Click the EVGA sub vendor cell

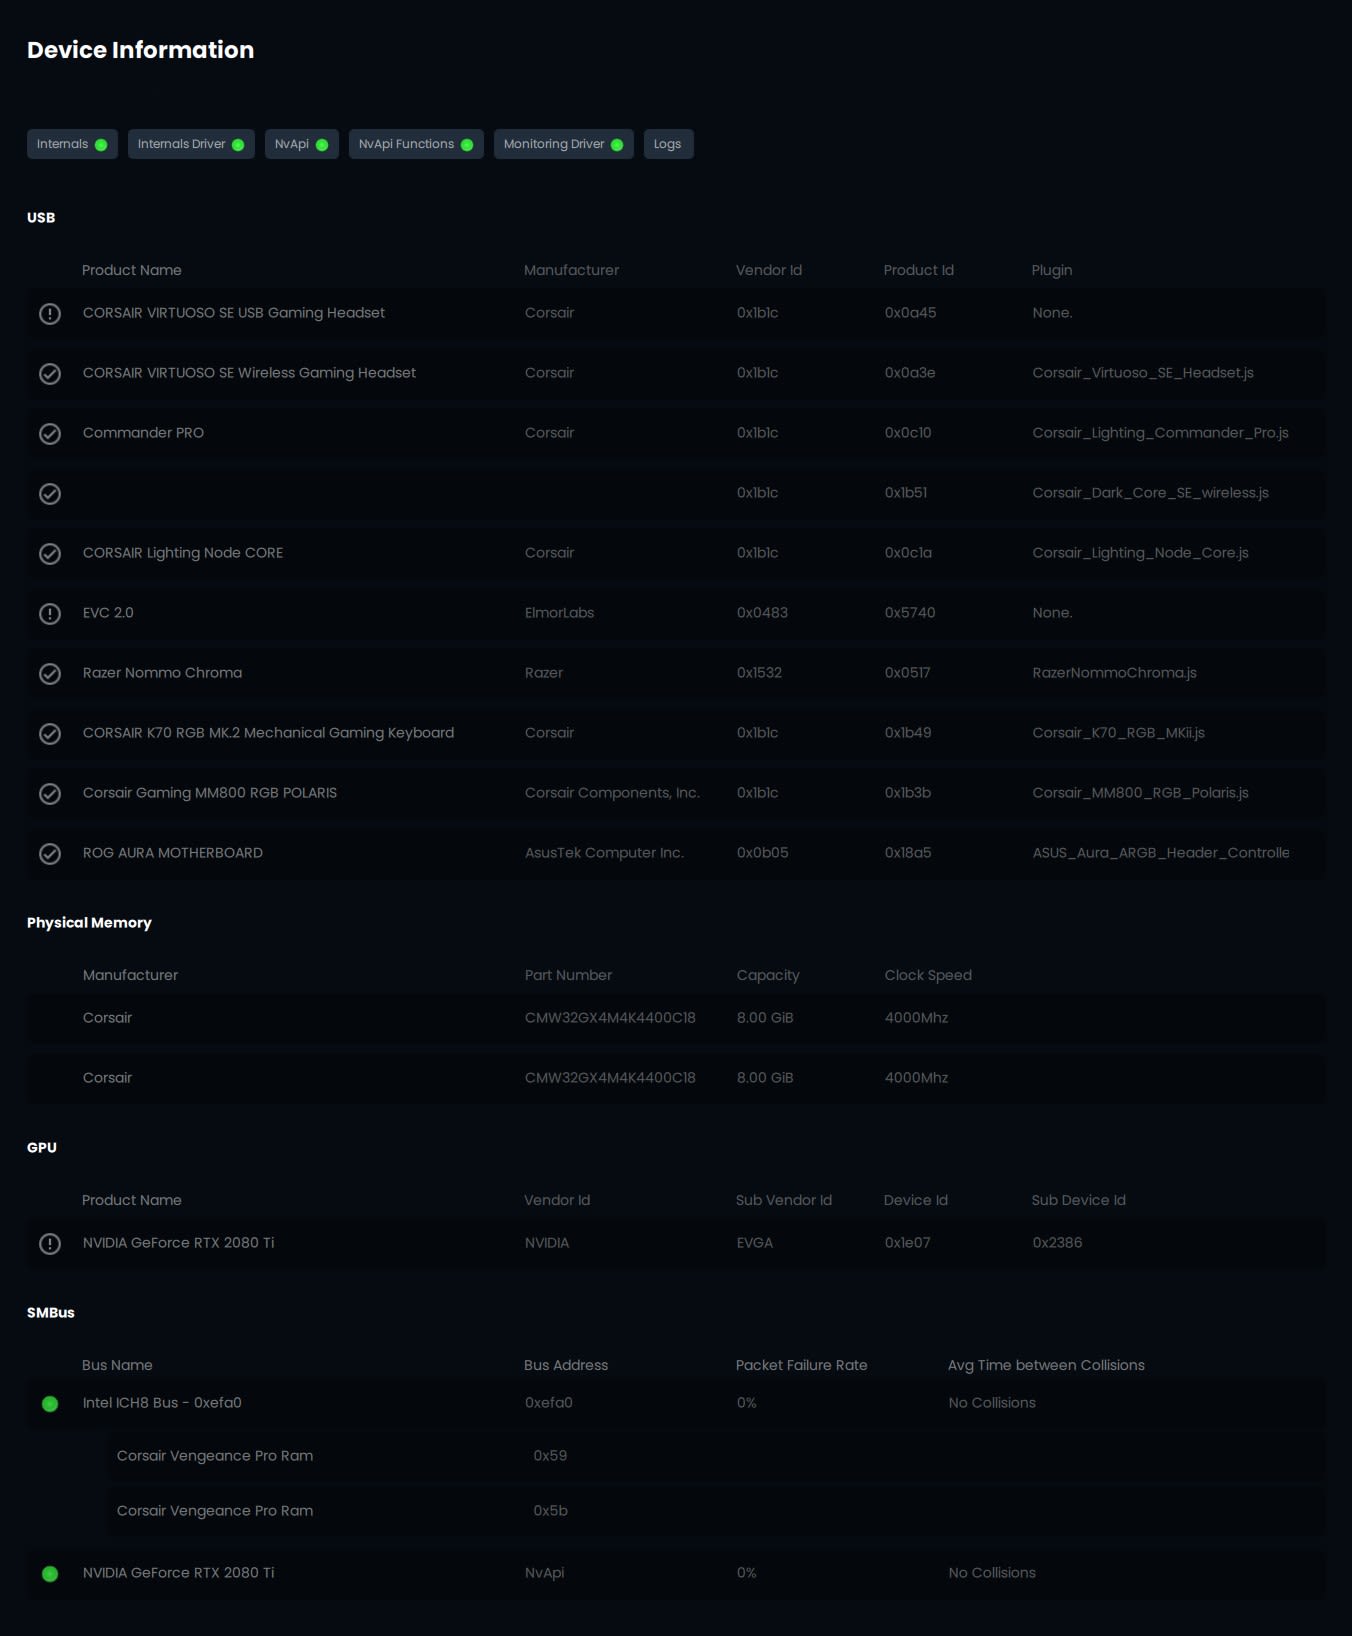(x=755, y=1243)
